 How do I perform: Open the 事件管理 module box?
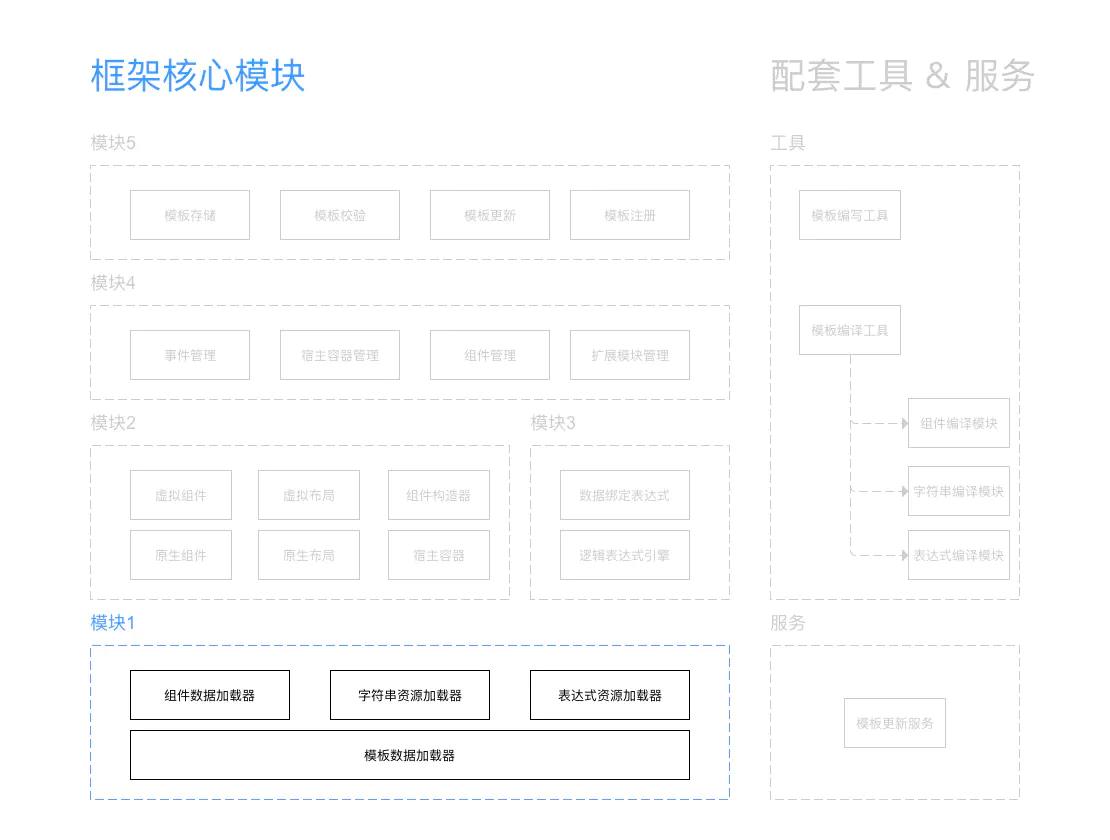click(189, 354)
